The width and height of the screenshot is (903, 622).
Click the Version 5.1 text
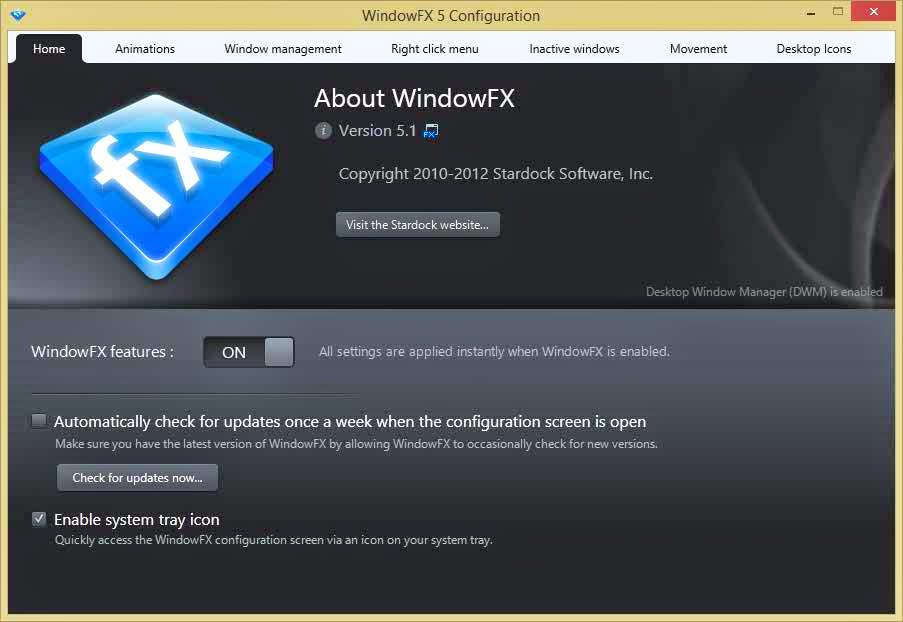point(377,131)
